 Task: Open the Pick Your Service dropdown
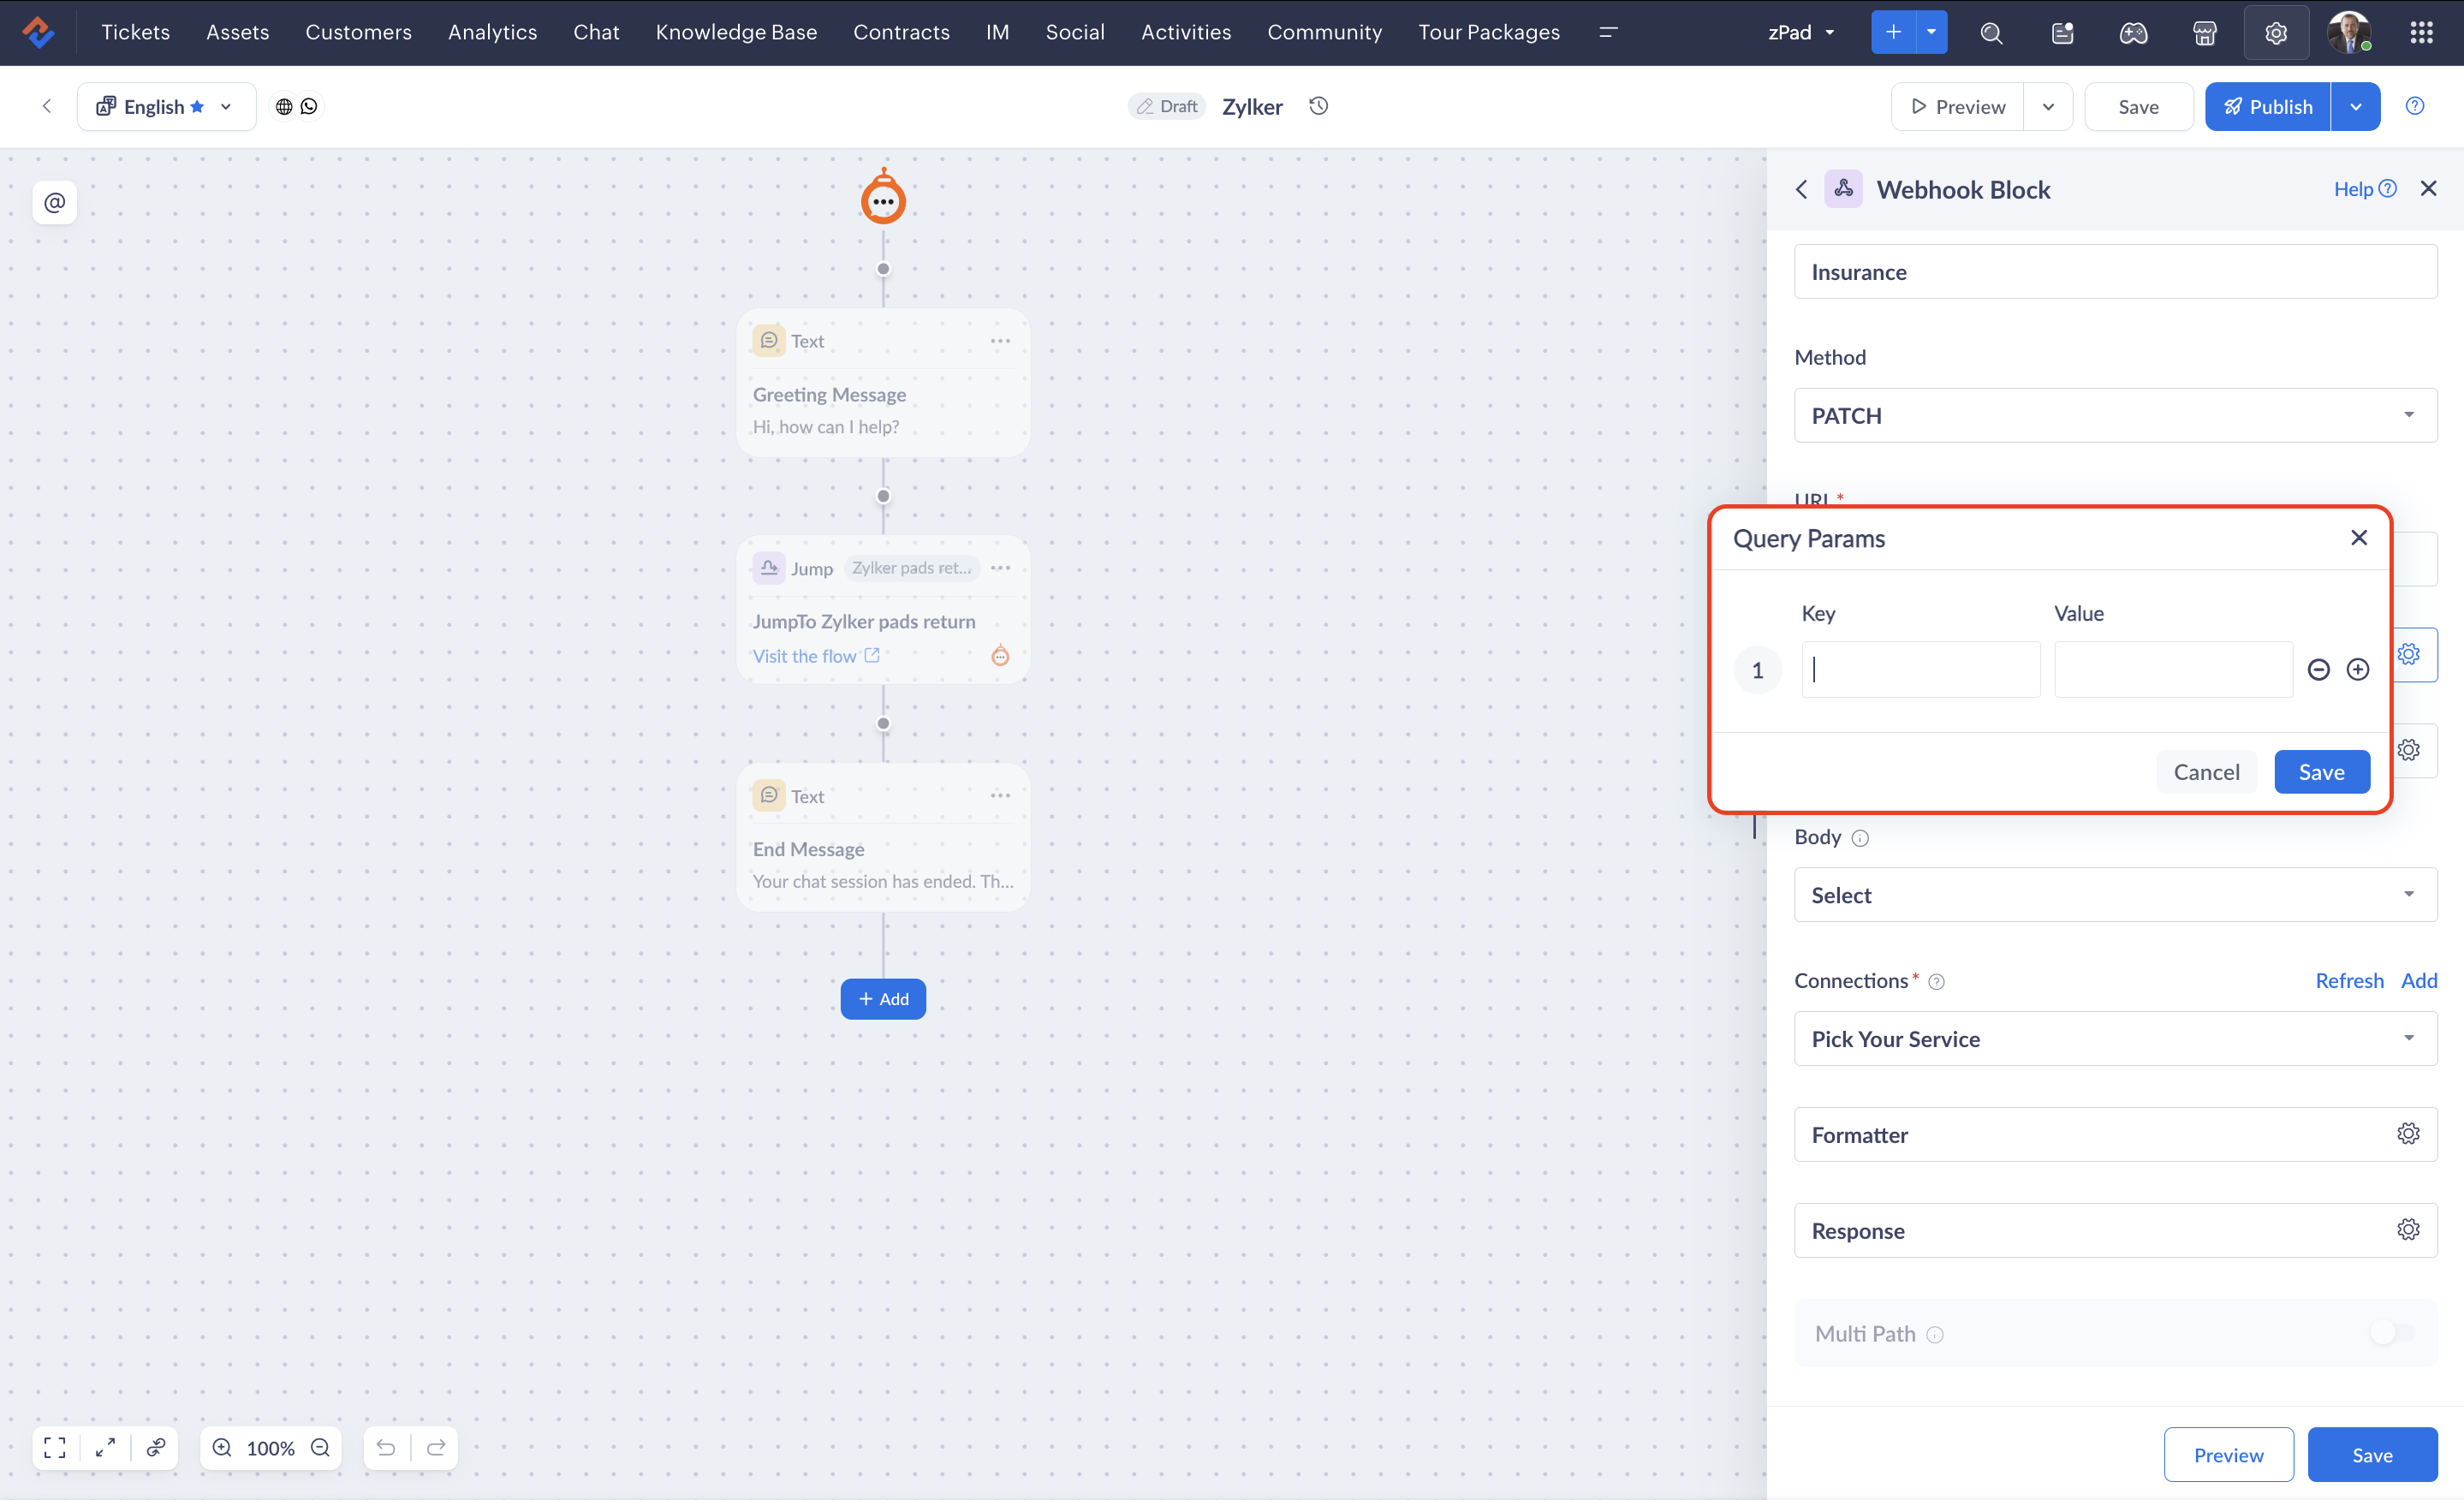[x=2115, y=1038]
